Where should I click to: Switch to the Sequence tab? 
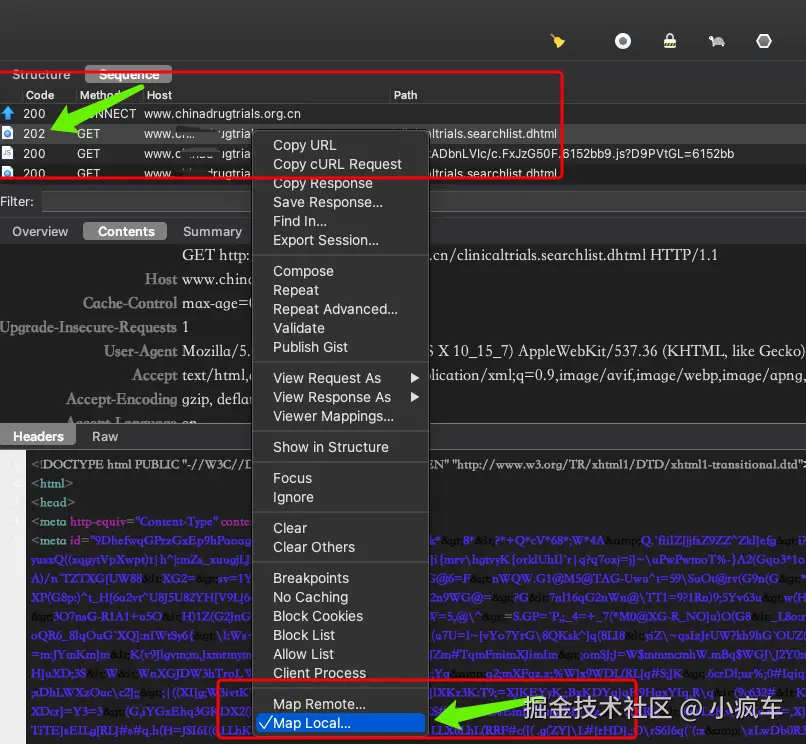pos(129,75)
